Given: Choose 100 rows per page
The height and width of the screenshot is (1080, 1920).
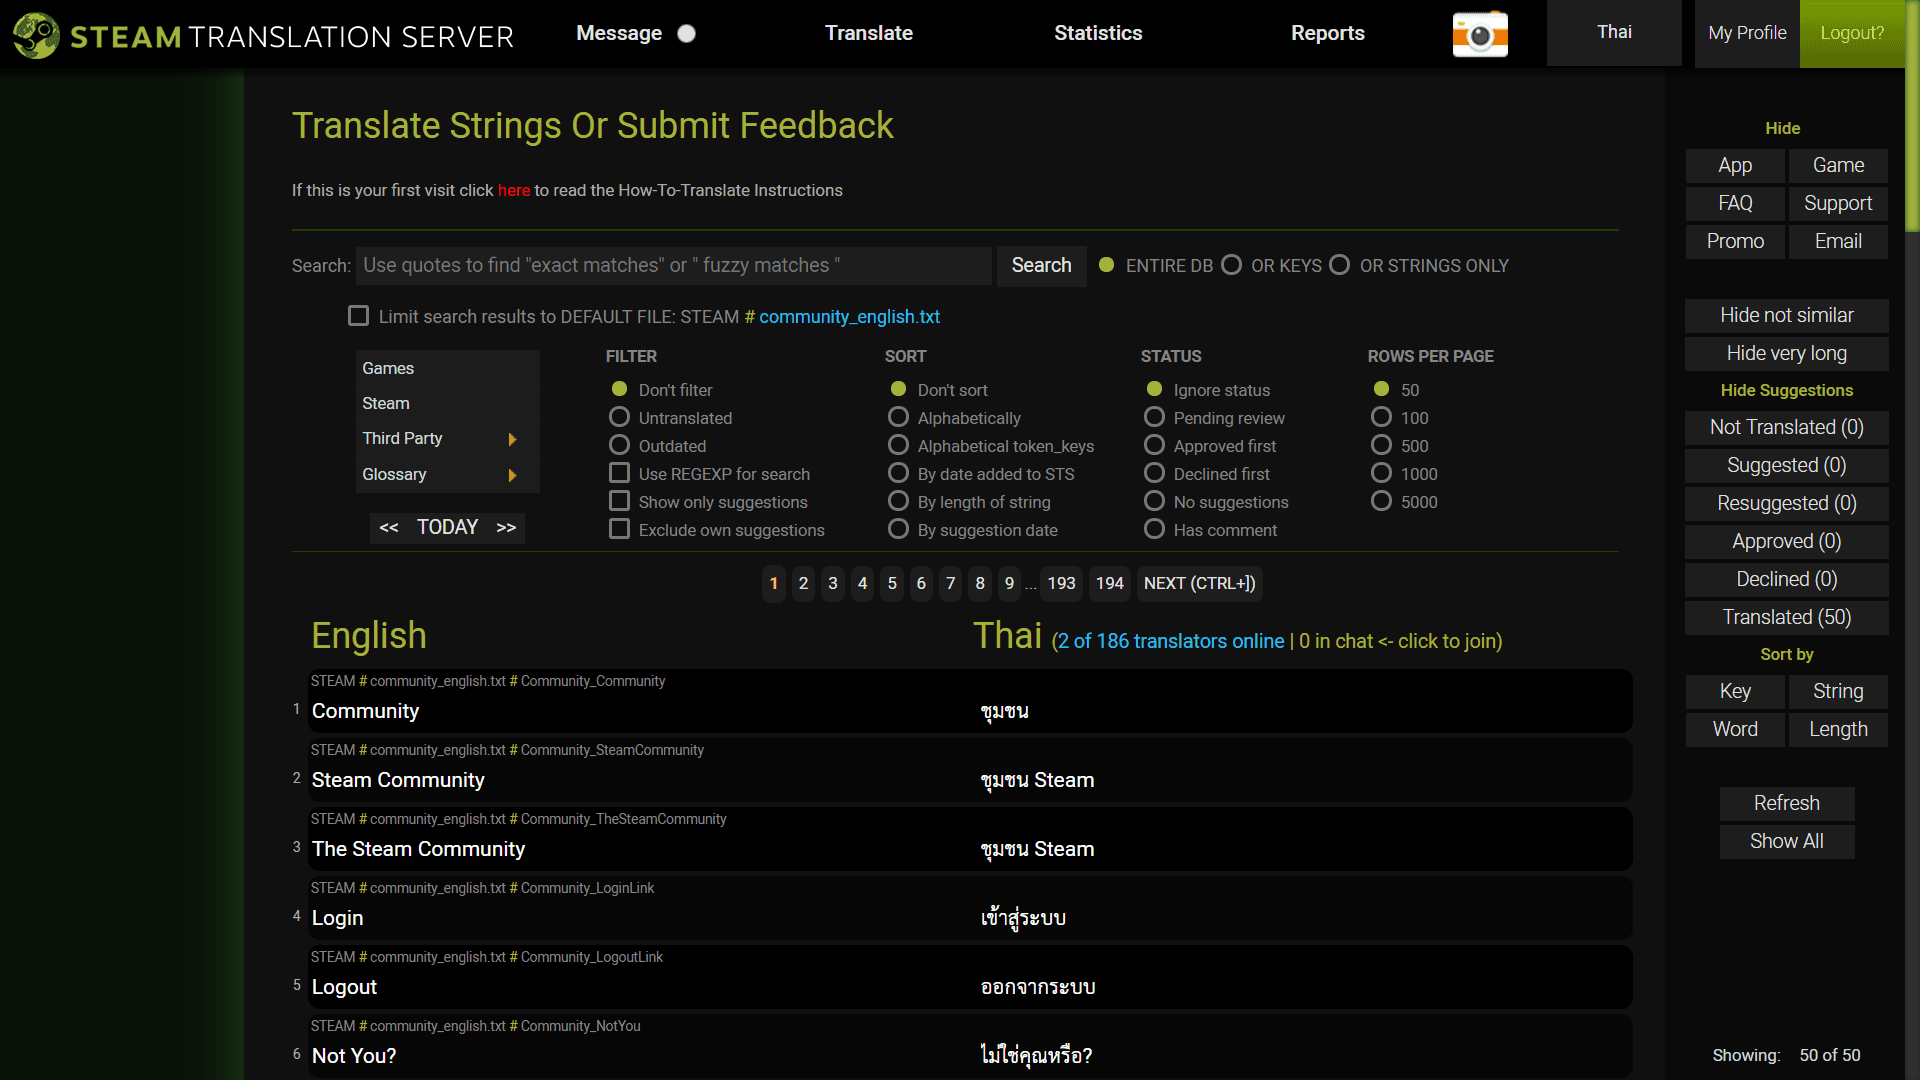Looking at the screenshot, I should 1381,417.
